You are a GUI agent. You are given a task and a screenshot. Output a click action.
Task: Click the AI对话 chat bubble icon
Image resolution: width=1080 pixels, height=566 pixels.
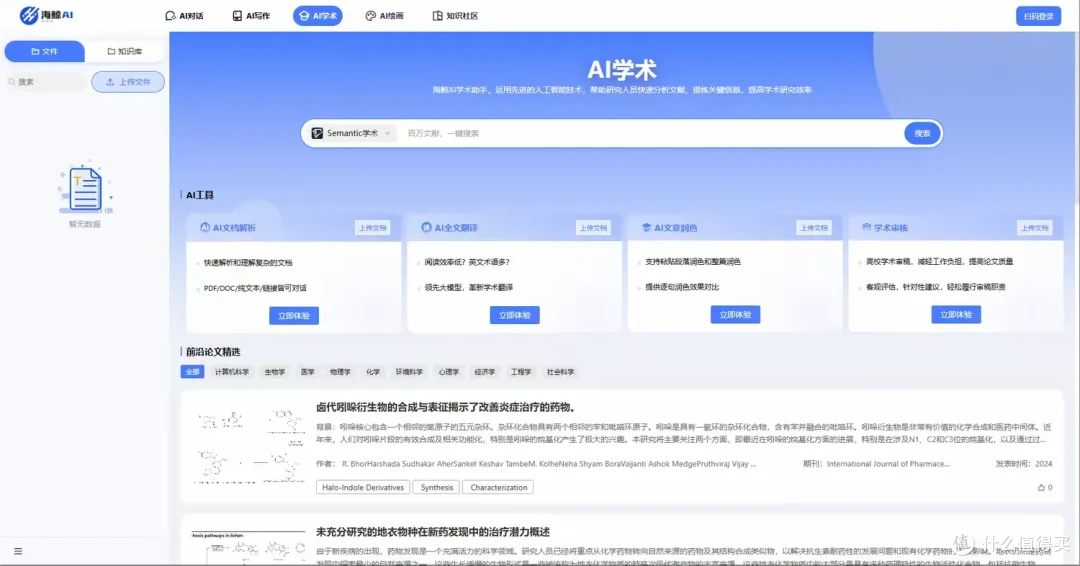(x=170, y=16)
